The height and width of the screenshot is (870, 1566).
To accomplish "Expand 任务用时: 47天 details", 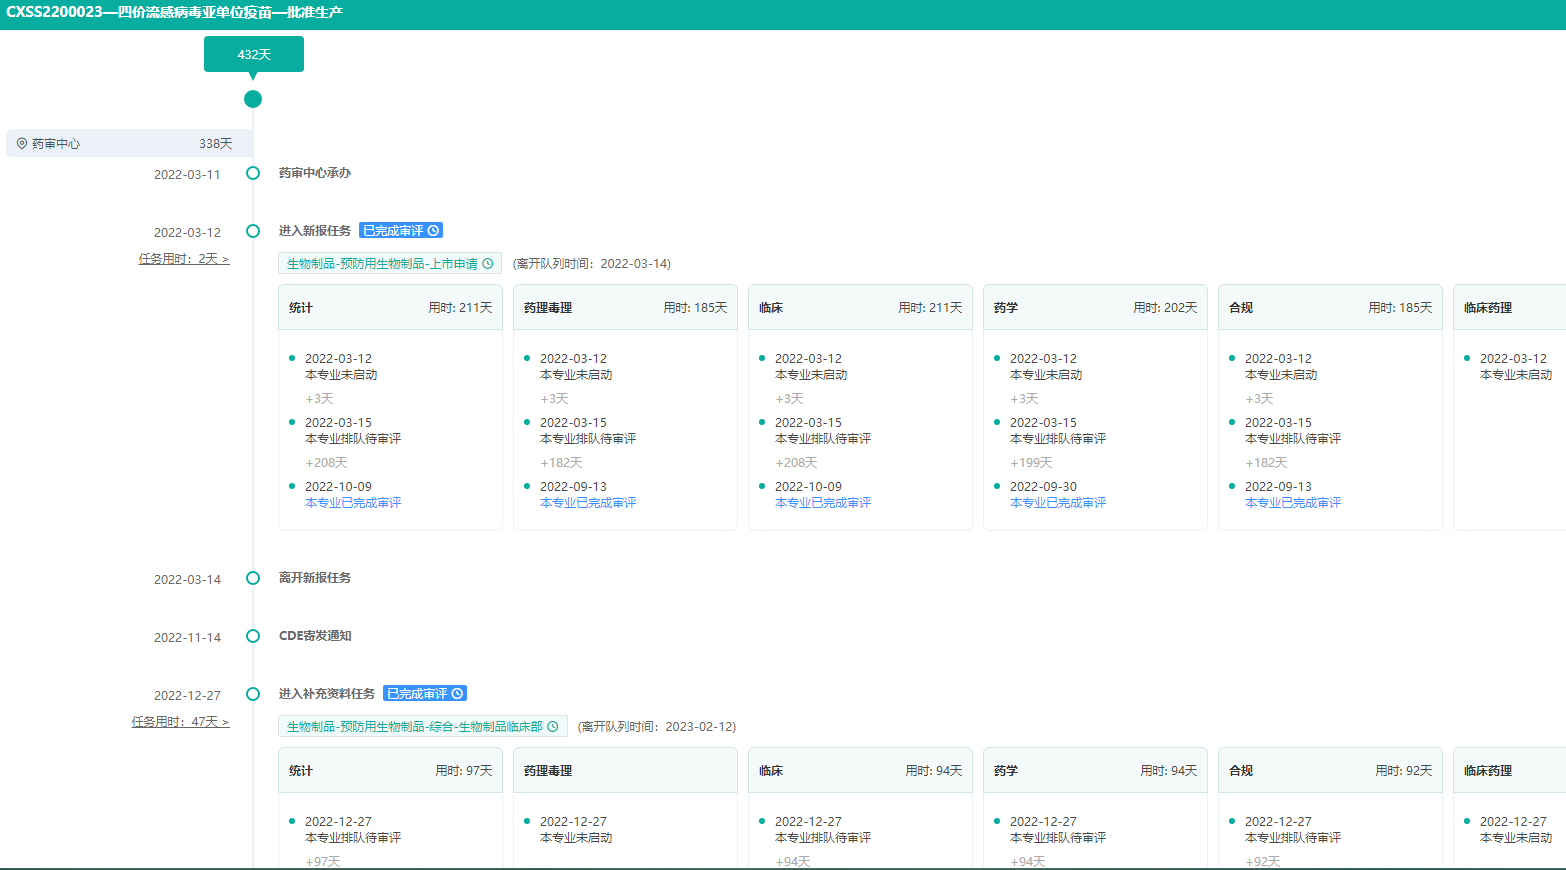I will (180, 722).
